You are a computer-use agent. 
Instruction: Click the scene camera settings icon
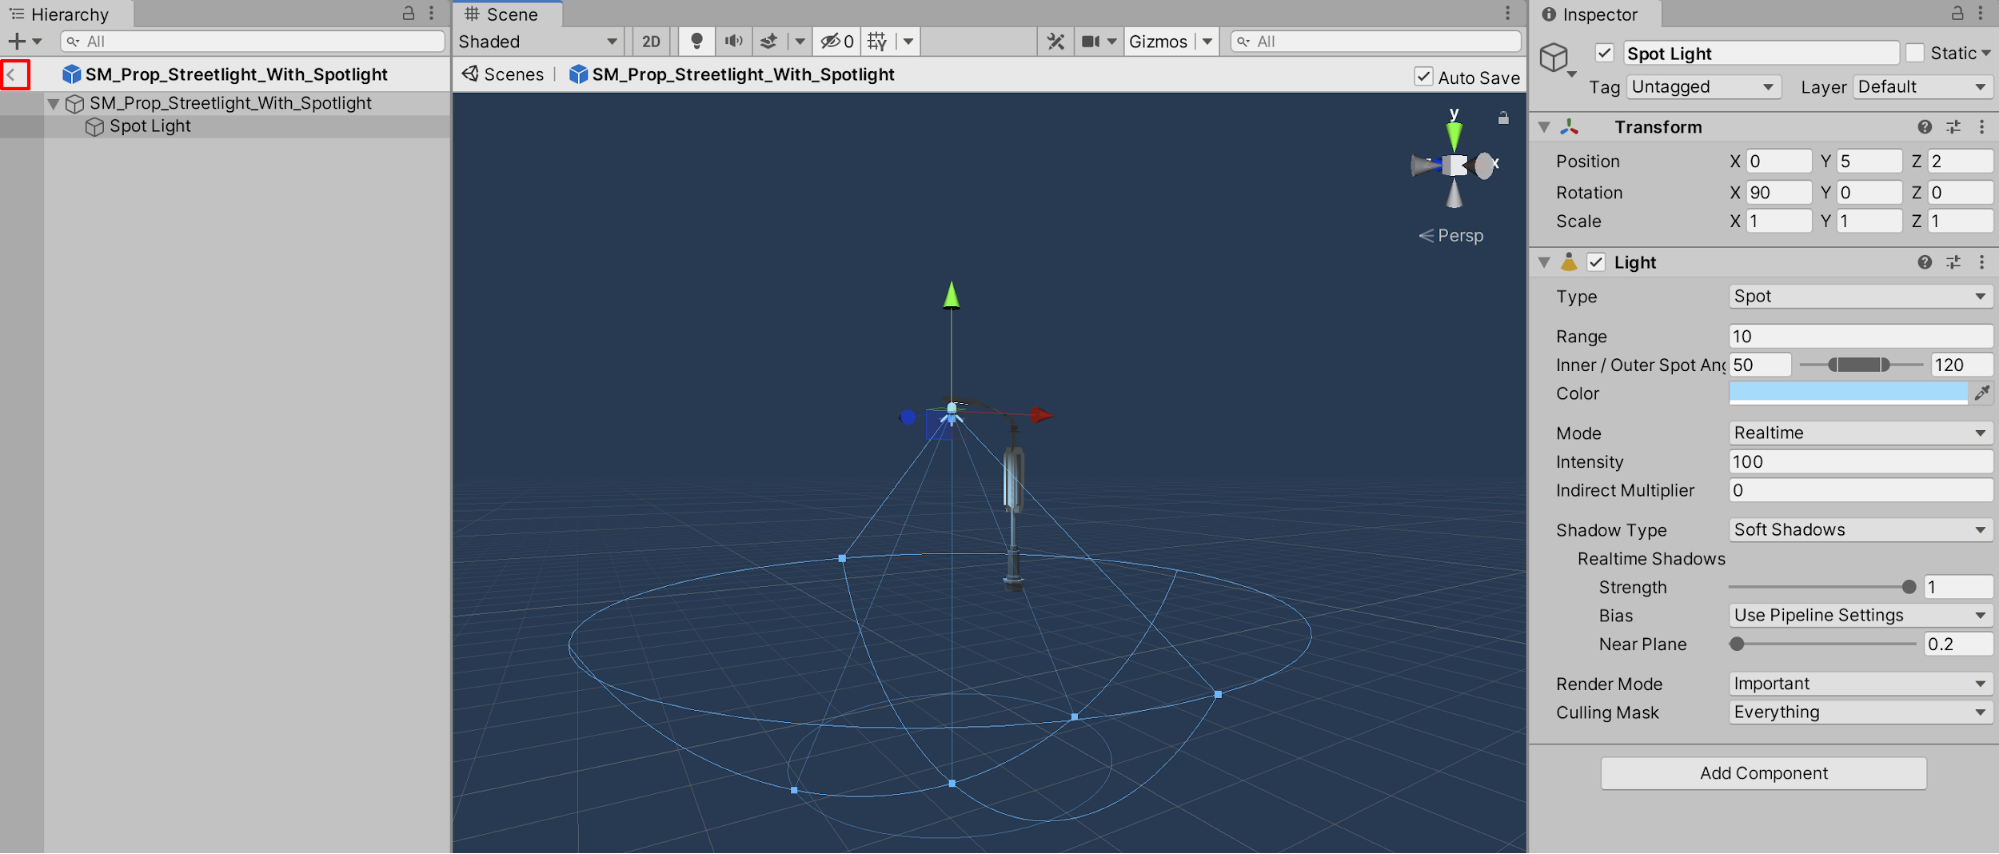click(x=1091, y=41)
